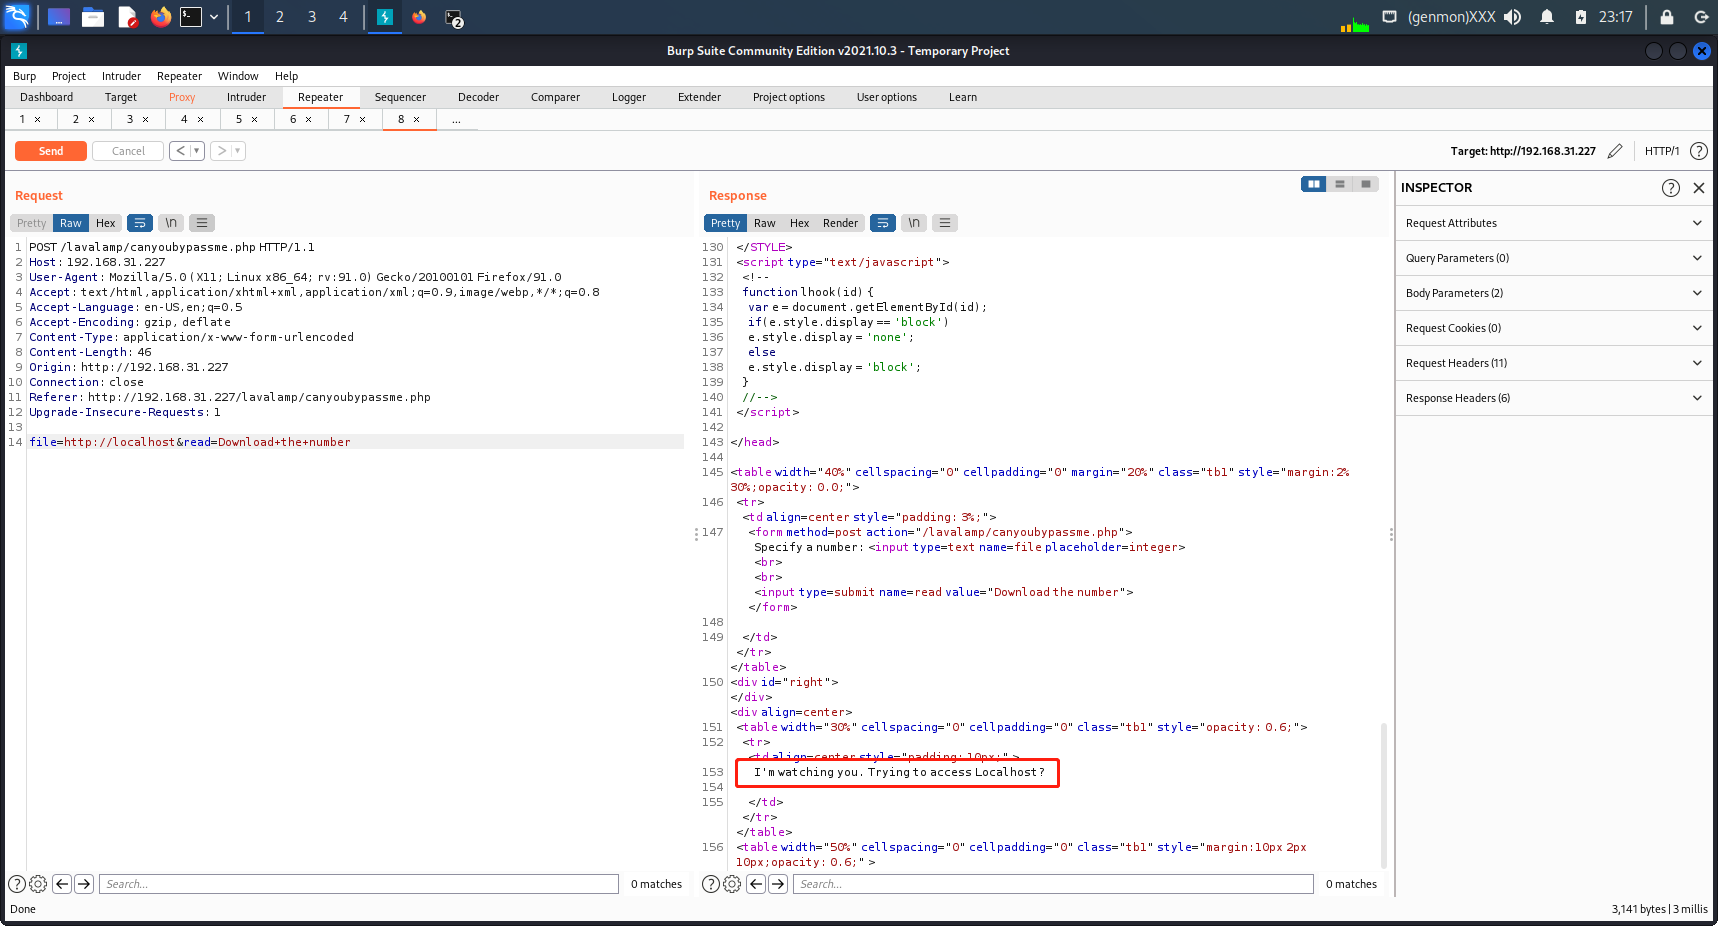This screenshot has height=926, width=1718.
Task: Switch request view to Hex
Action: pos(106,223)
